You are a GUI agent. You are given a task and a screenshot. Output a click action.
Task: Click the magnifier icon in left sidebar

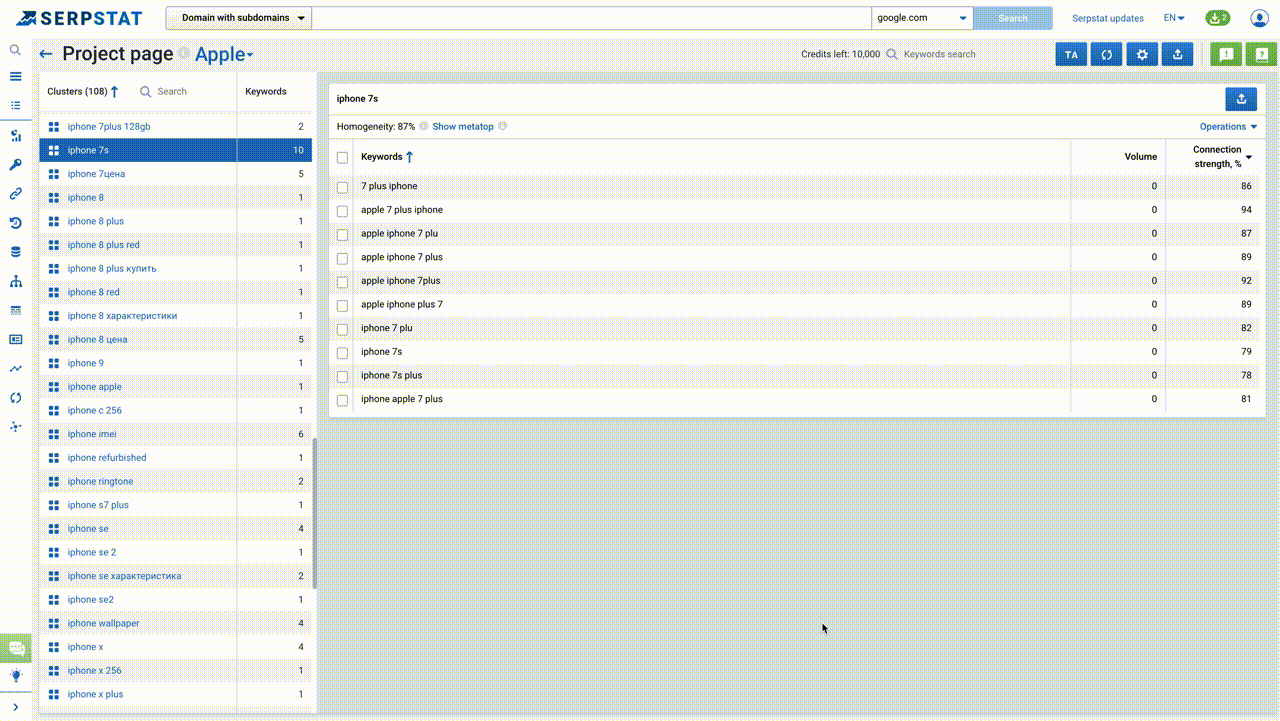[x=15, y=50]
